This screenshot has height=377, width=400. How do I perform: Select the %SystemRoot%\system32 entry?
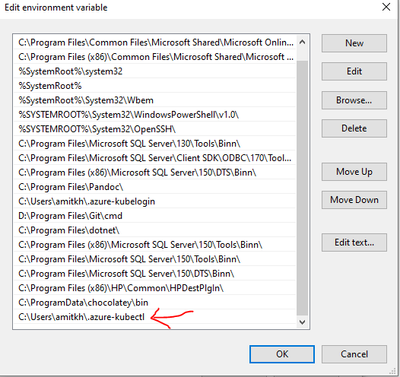click(x=155, y=71)
